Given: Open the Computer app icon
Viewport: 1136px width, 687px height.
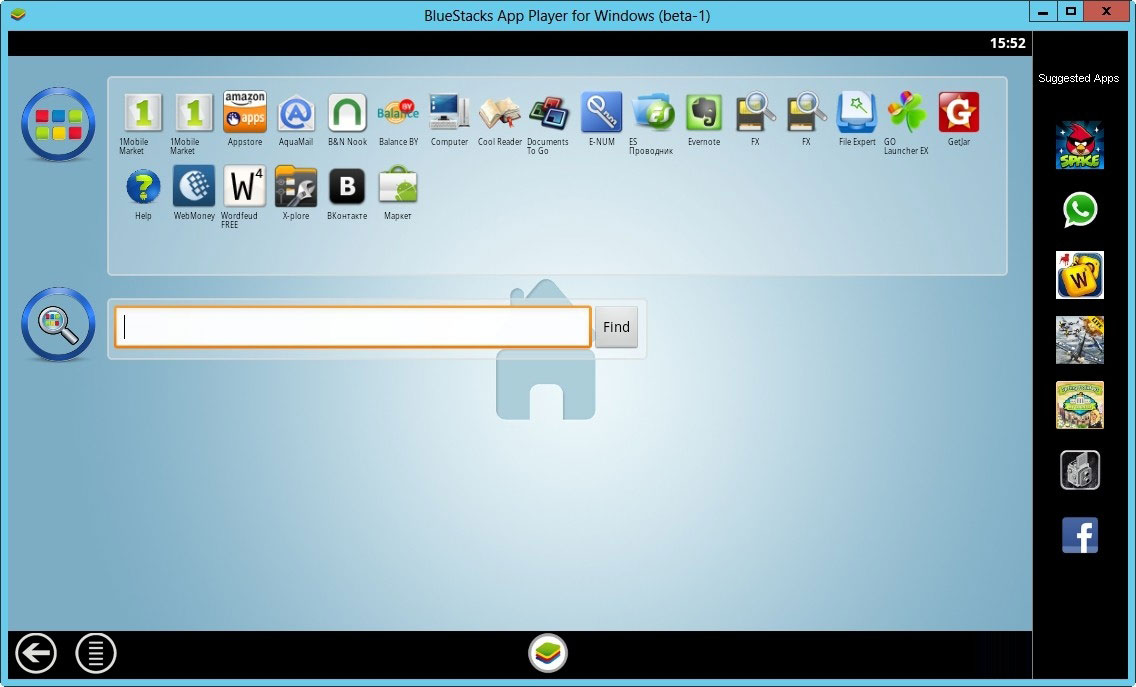Looking at the screenshot, I should pyautogui.click(x=449, y=112).
